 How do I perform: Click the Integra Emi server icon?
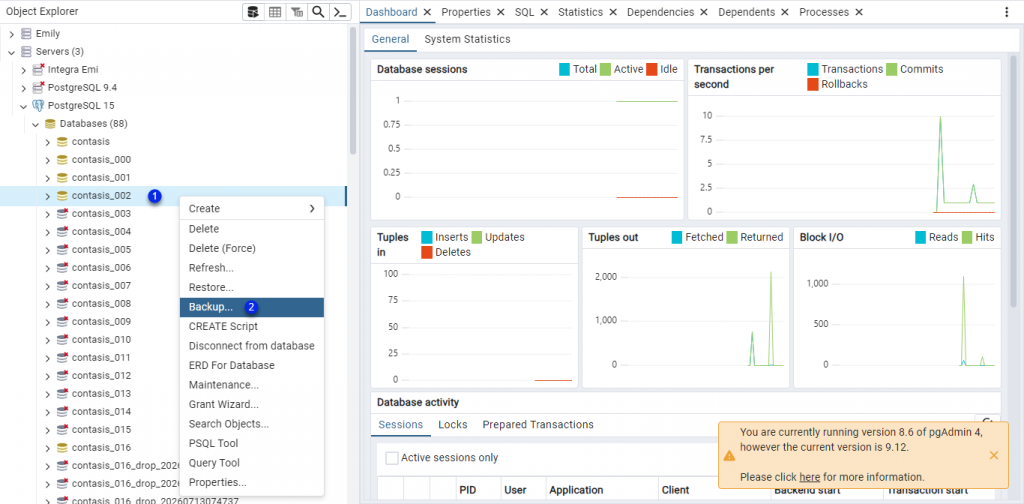[x=38, y=69]
